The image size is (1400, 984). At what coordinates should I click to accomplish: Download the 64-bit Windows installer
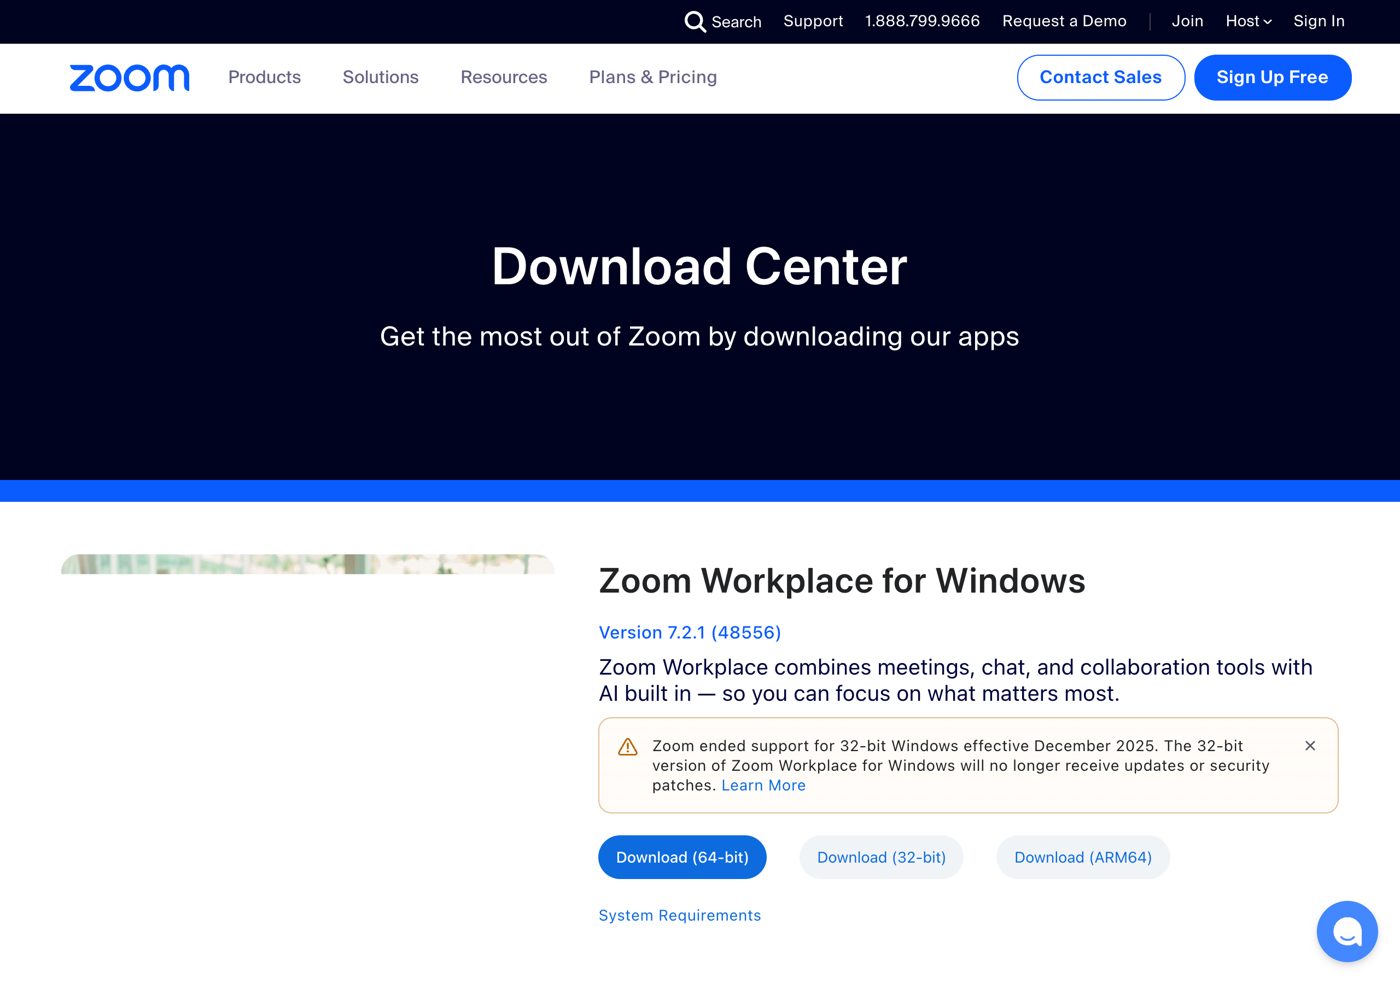(682, 858)
